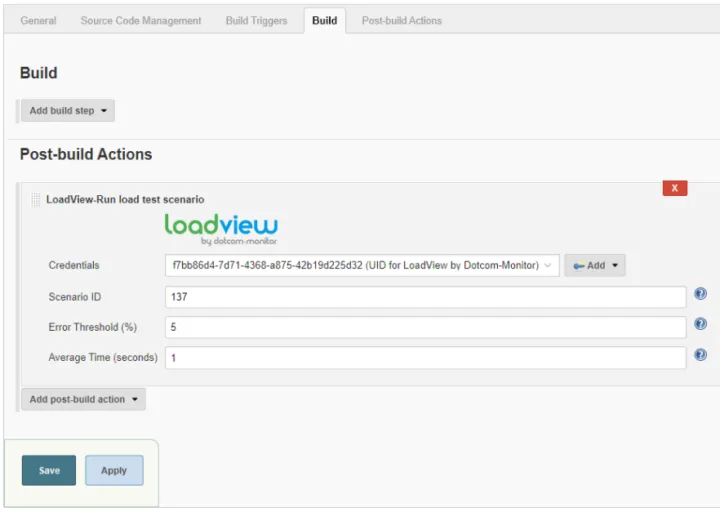Click the Save button
The height and width of the screenshot is (512, 720).
coord(49,470)
